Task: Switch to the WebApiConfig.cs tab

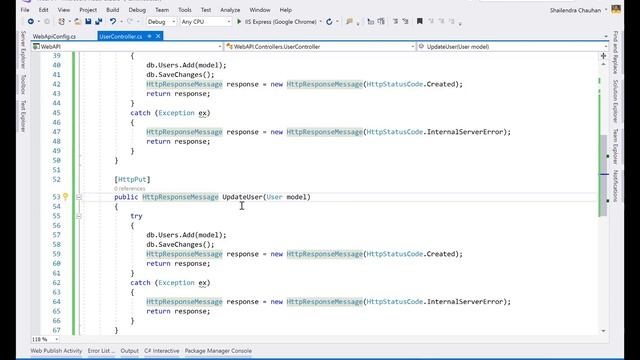Action: tap(54, 36)
